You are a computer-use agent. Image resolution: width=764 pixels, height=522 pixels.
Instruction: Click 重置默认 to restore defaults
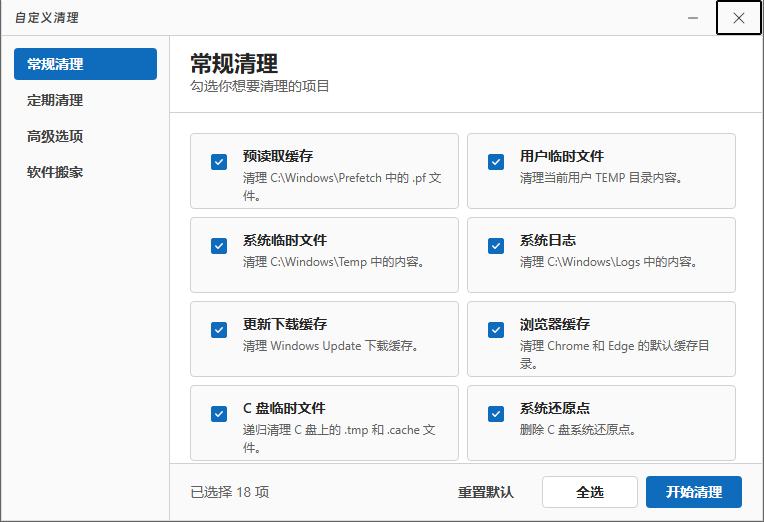(x=486, y=492)
